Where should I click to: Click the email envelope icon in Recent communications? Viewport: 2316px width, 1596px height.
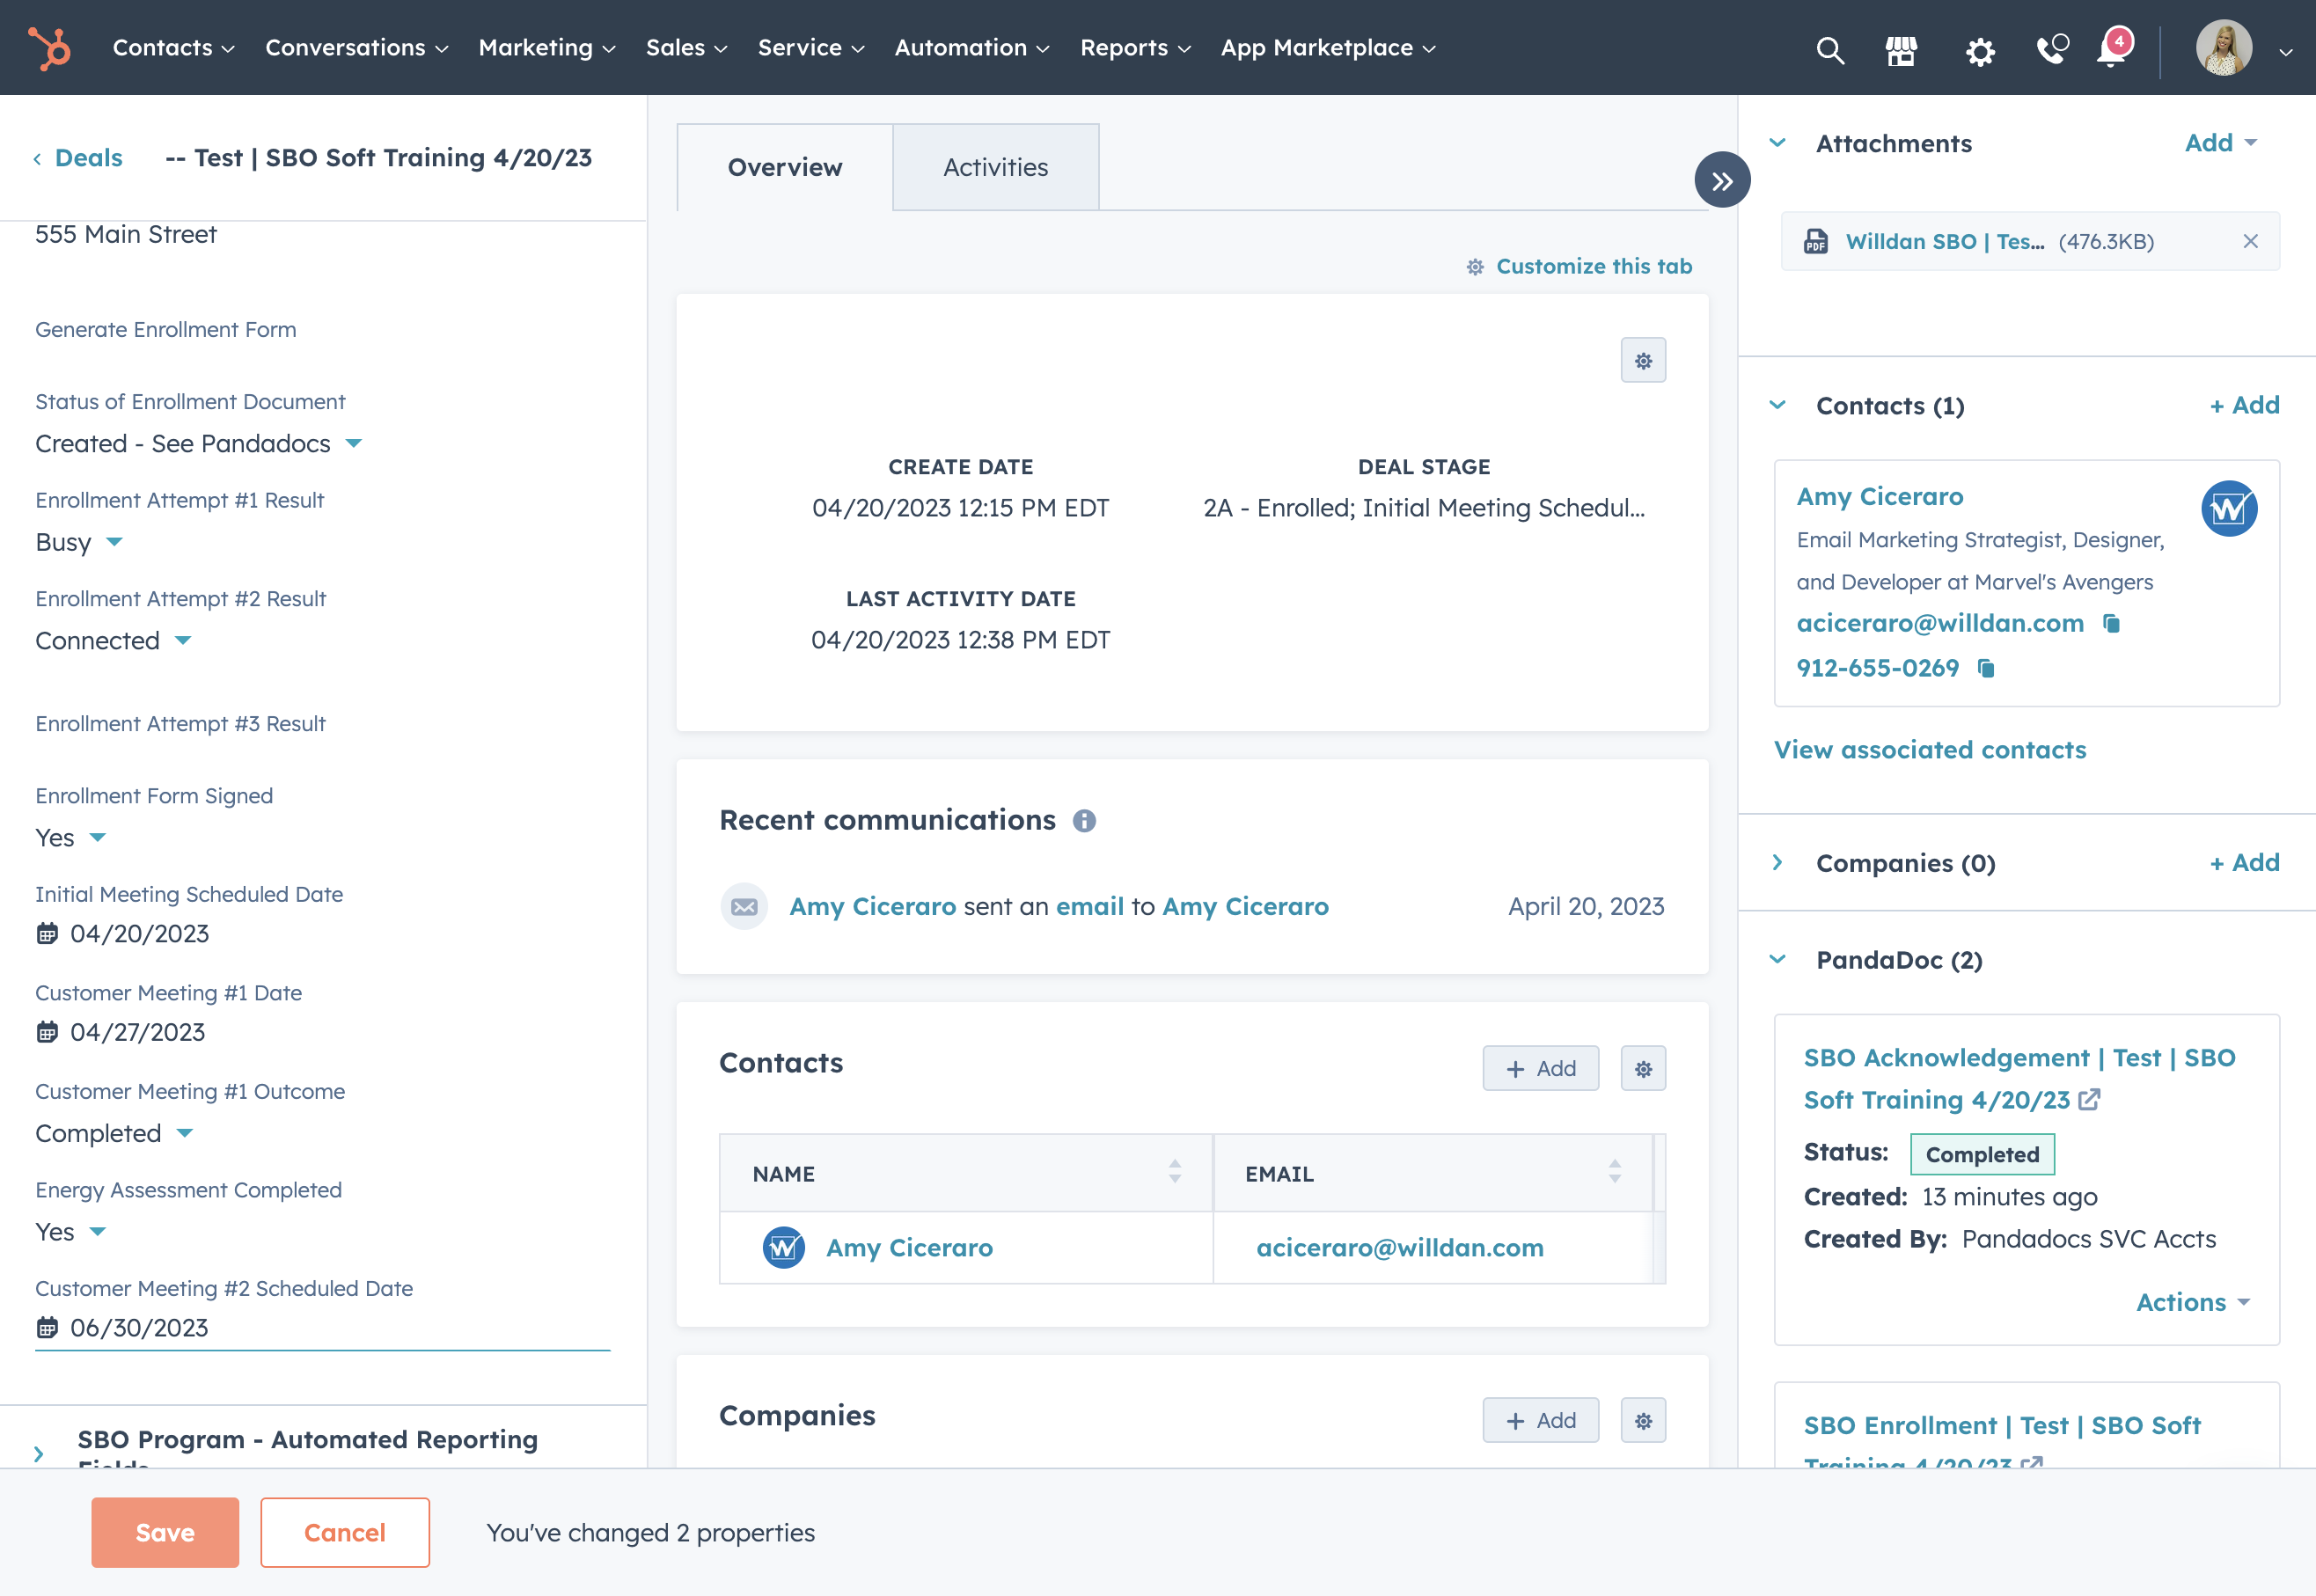744,906
